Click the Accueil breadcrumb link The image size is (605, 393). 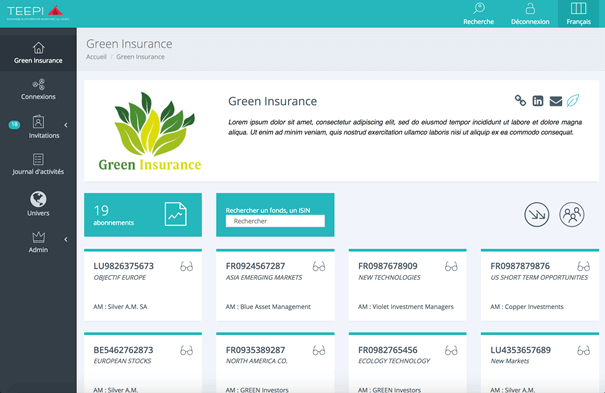coord(96,57)
